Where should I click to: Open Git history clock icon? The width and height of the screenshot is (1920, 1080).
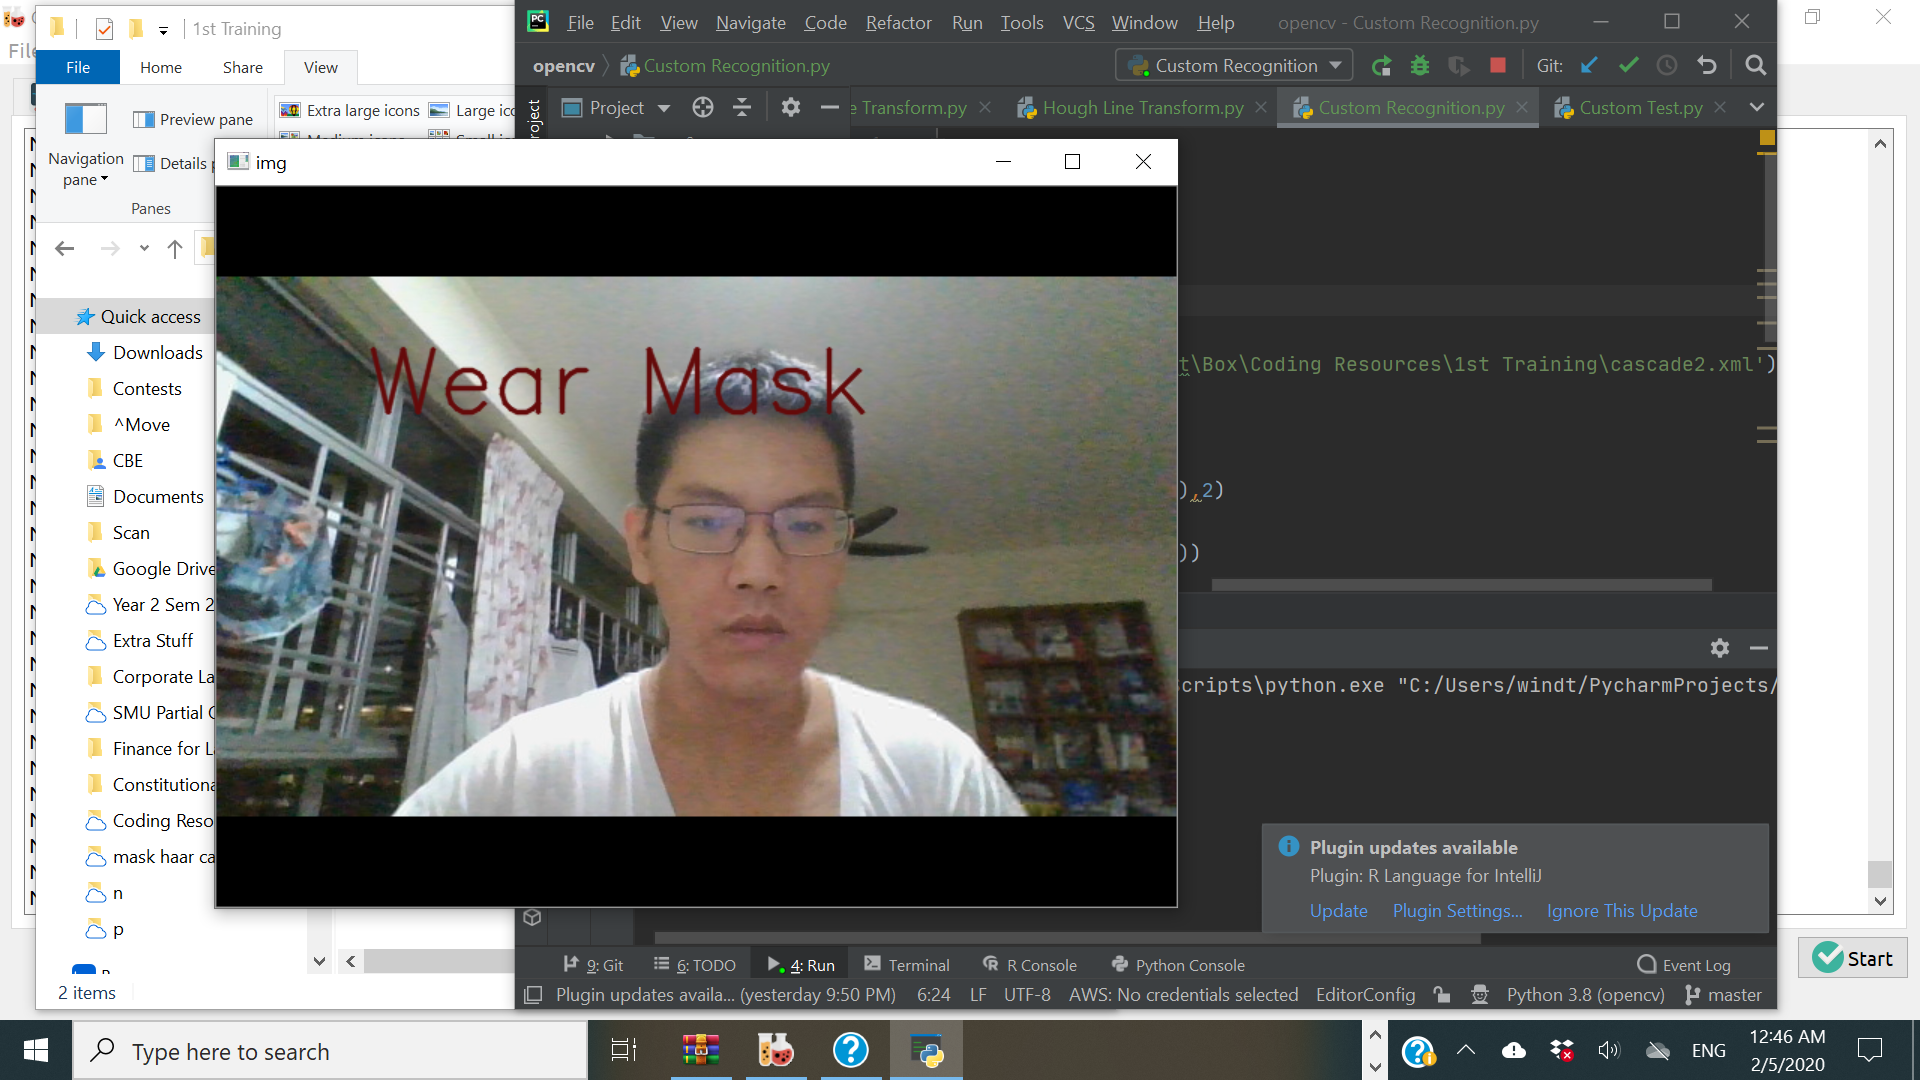1667,66
